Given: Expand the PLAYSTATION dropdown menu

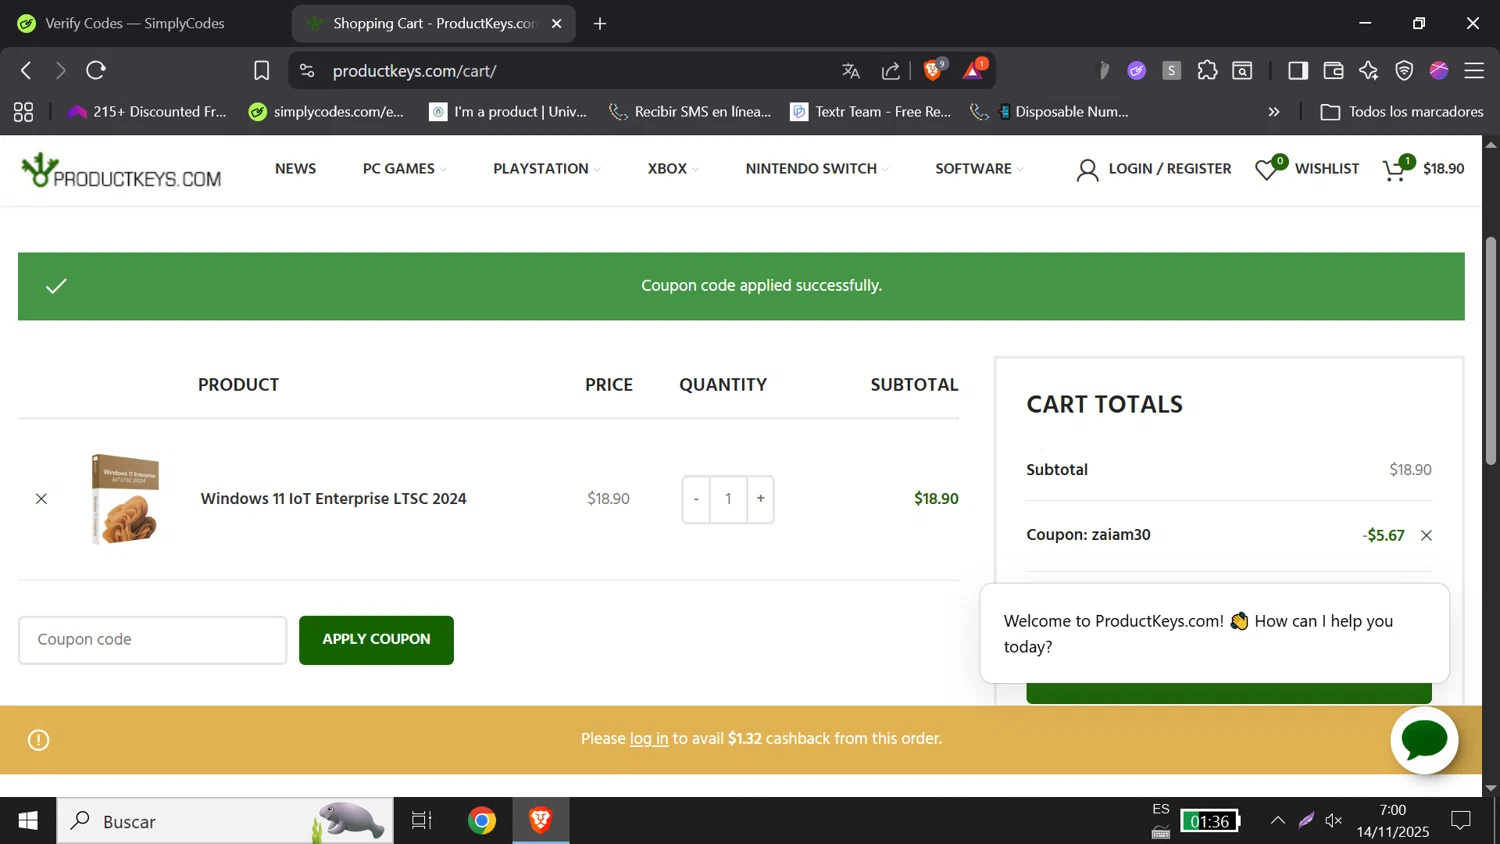Looking at the screenshot, I should [547, 168].
